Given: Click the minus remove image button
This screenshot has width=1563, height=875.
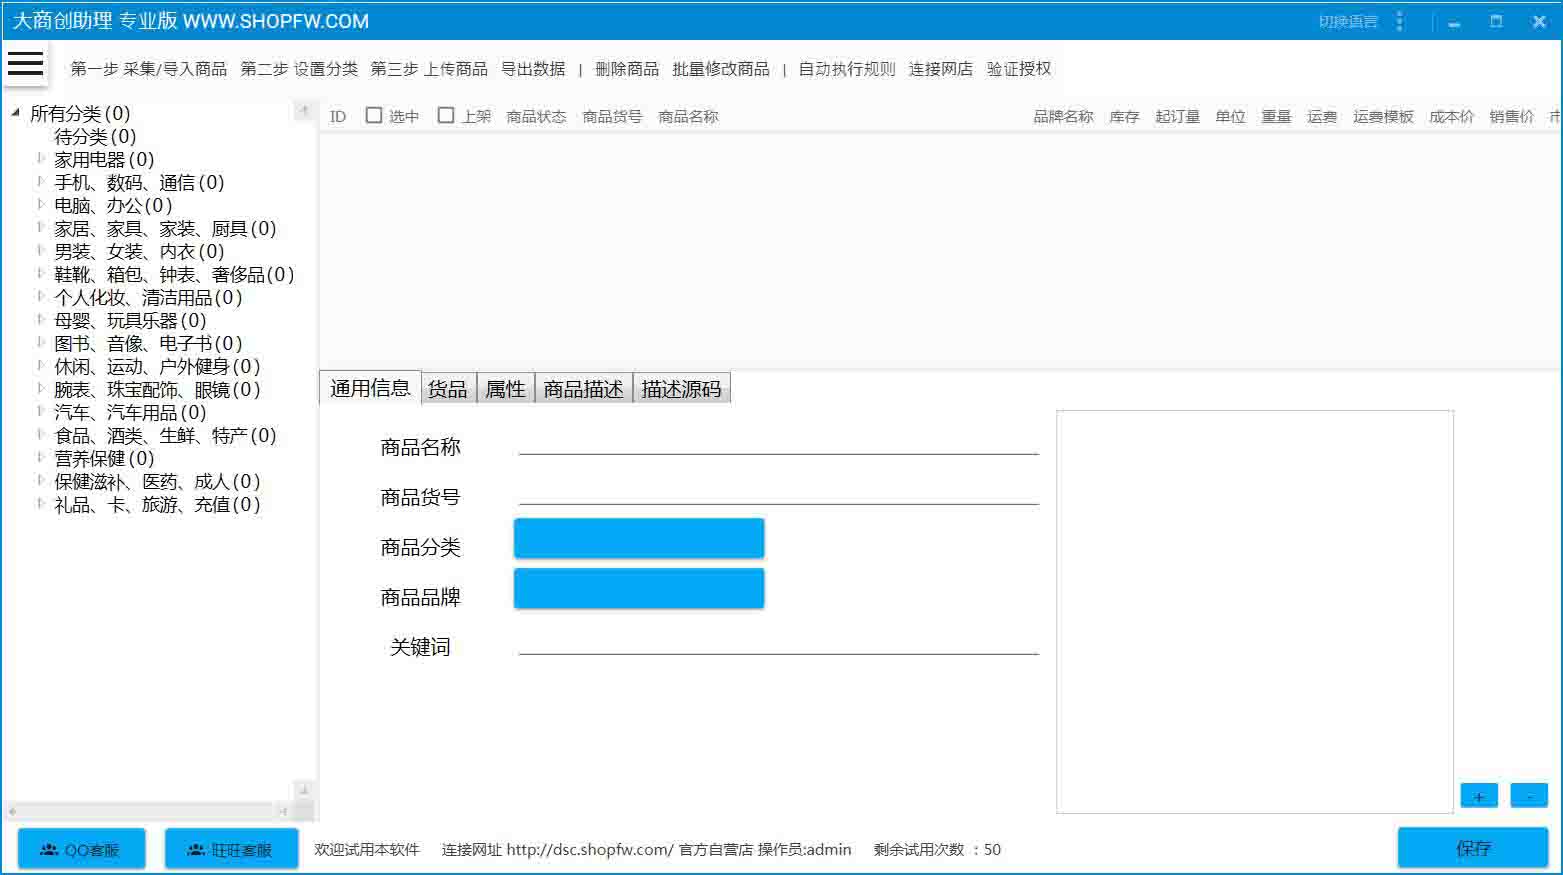Looking at the screenshot, I should click(x=1529, y=796).
